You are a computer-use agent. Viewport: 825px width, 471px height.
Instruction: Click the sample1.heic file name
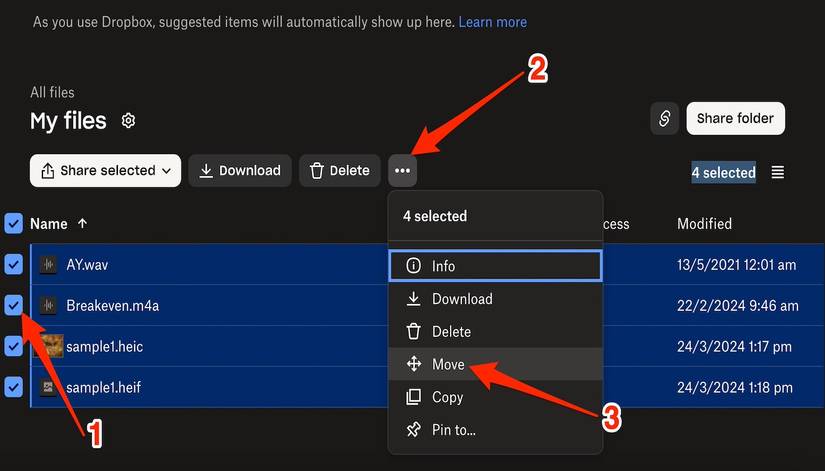coord(104,346)
